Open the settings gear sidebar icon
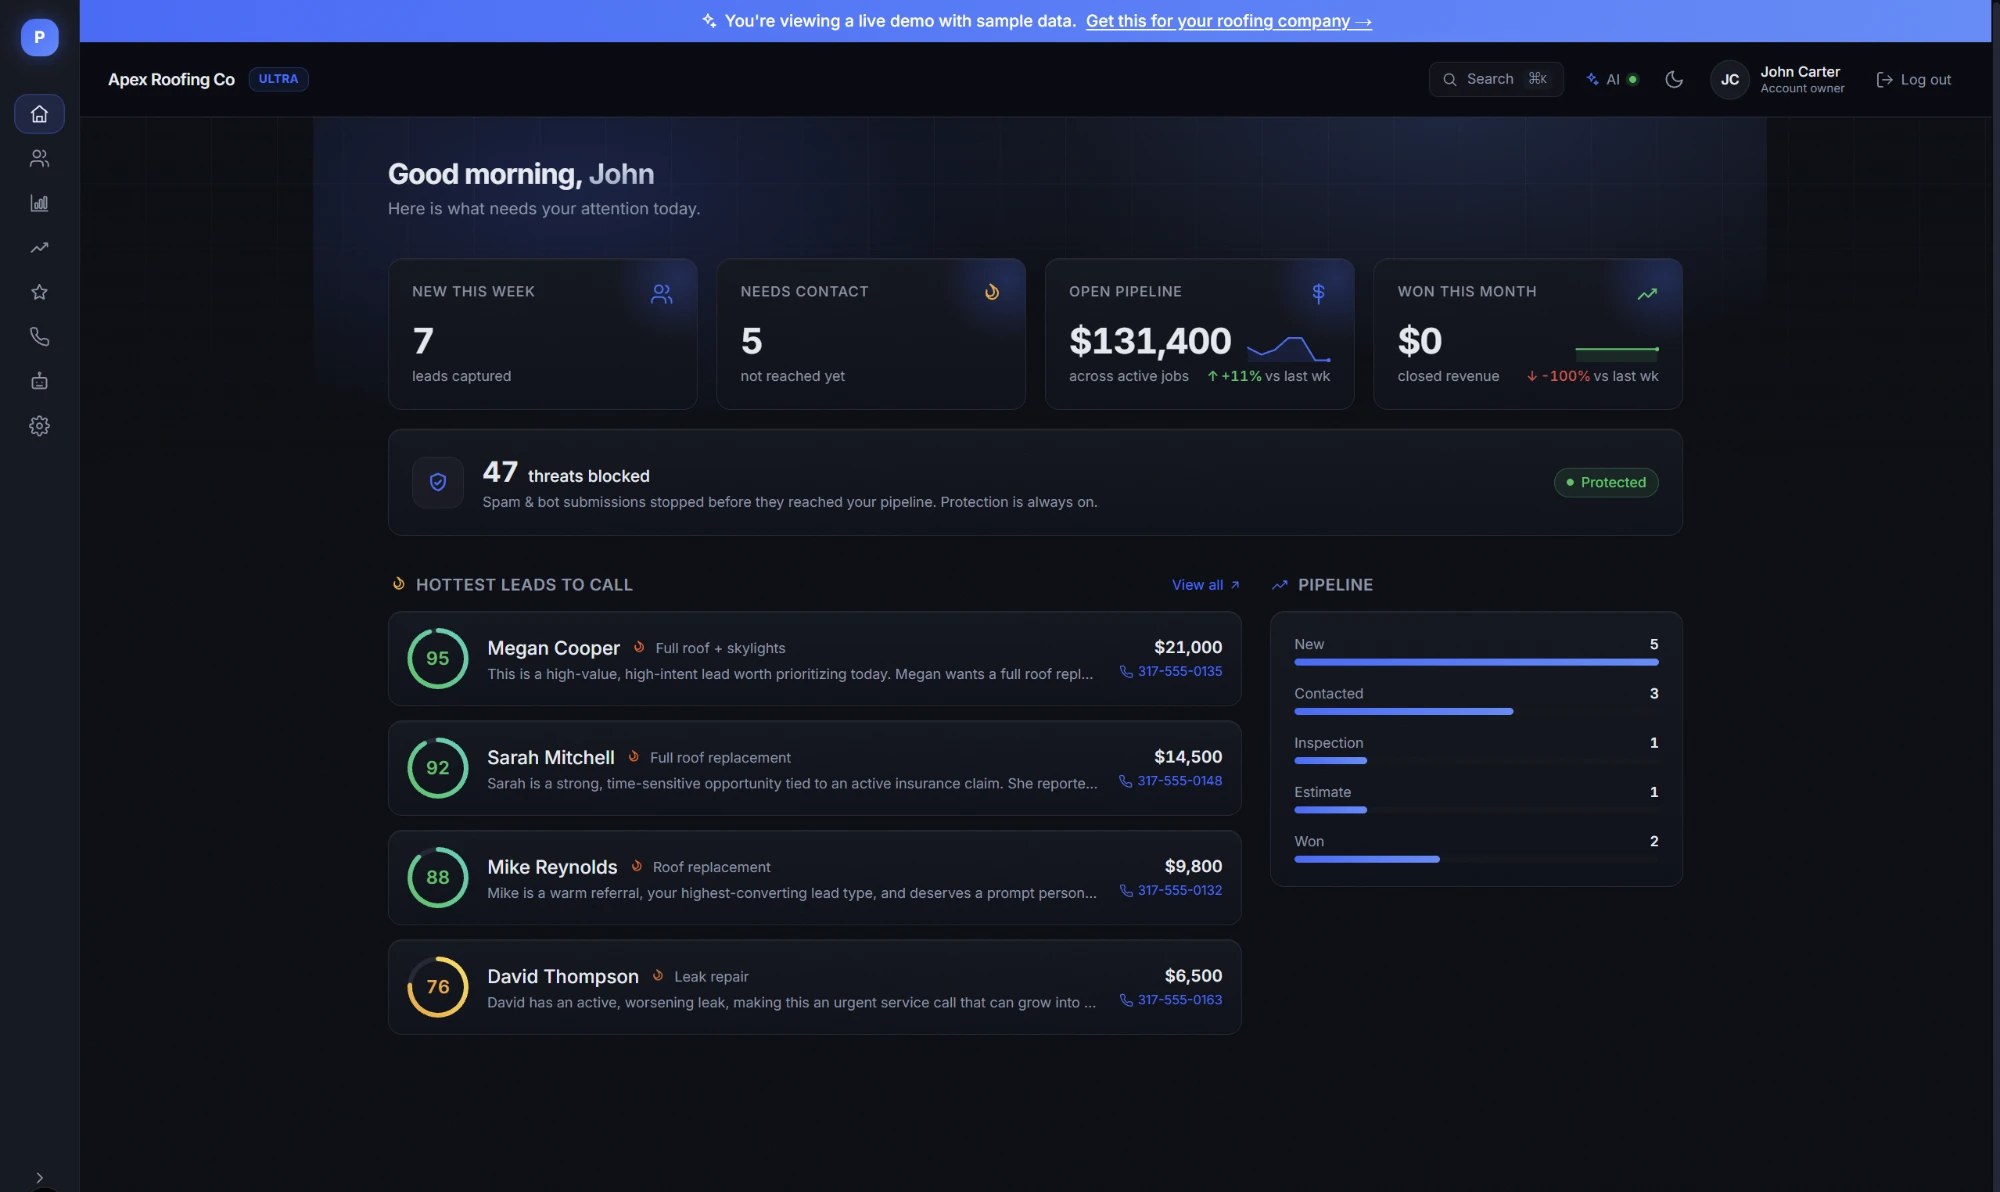The width and height of the screenshot is (2000, 1192). 39,426
